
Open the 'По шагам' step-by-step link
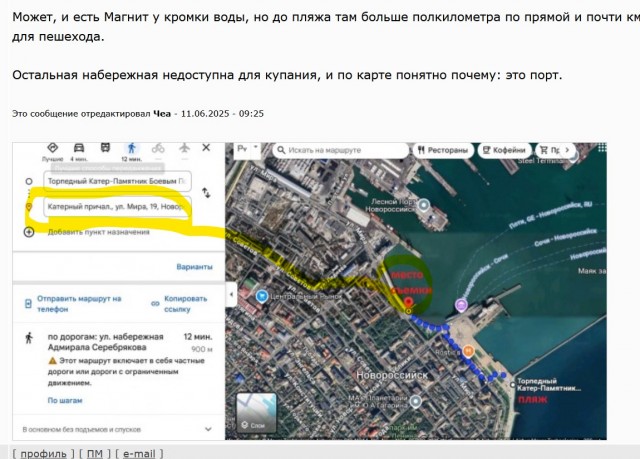(x=65, y=400)
